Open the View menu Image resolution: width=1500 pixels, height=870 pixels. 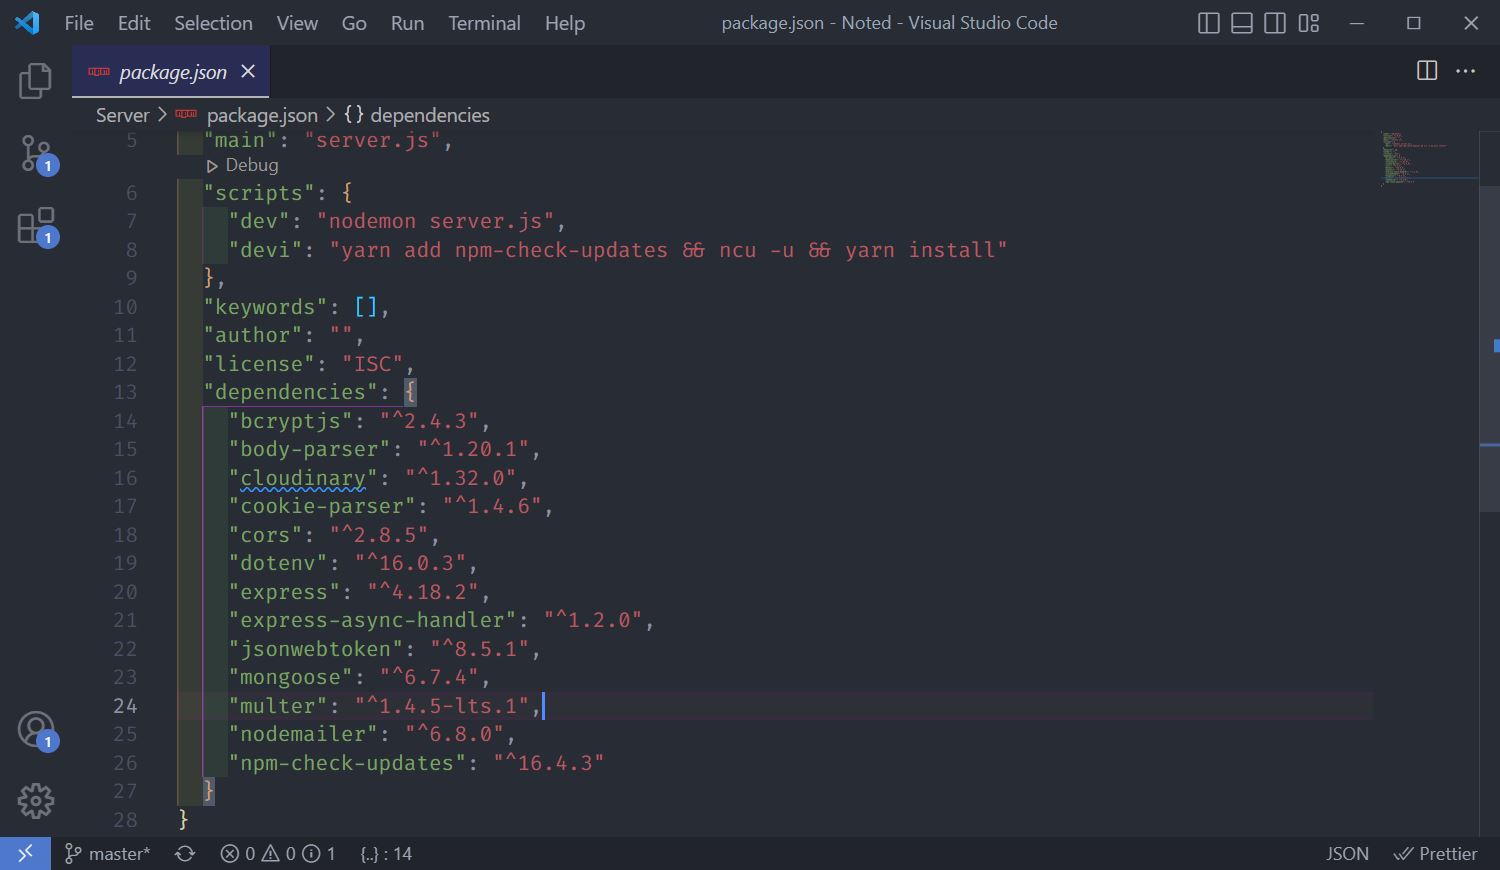point(297,23)
